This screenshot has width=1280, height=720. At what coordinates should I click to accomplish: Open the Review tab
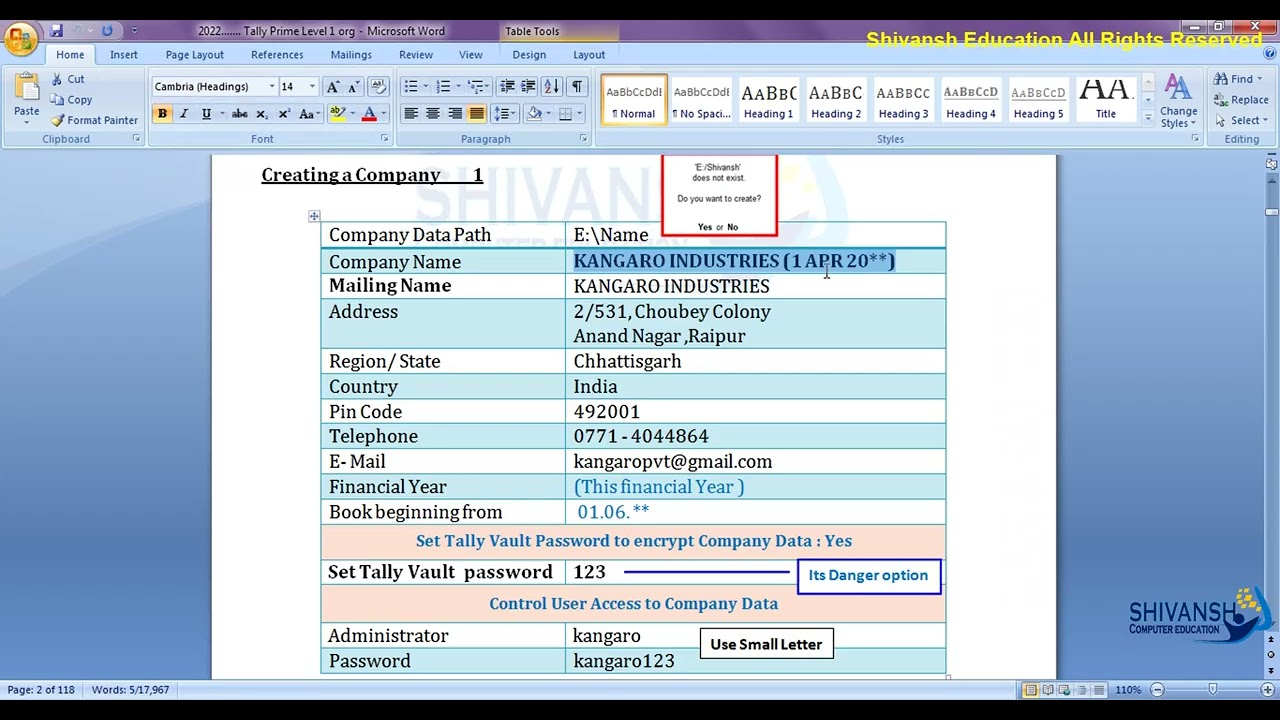[x=416, y=55]
